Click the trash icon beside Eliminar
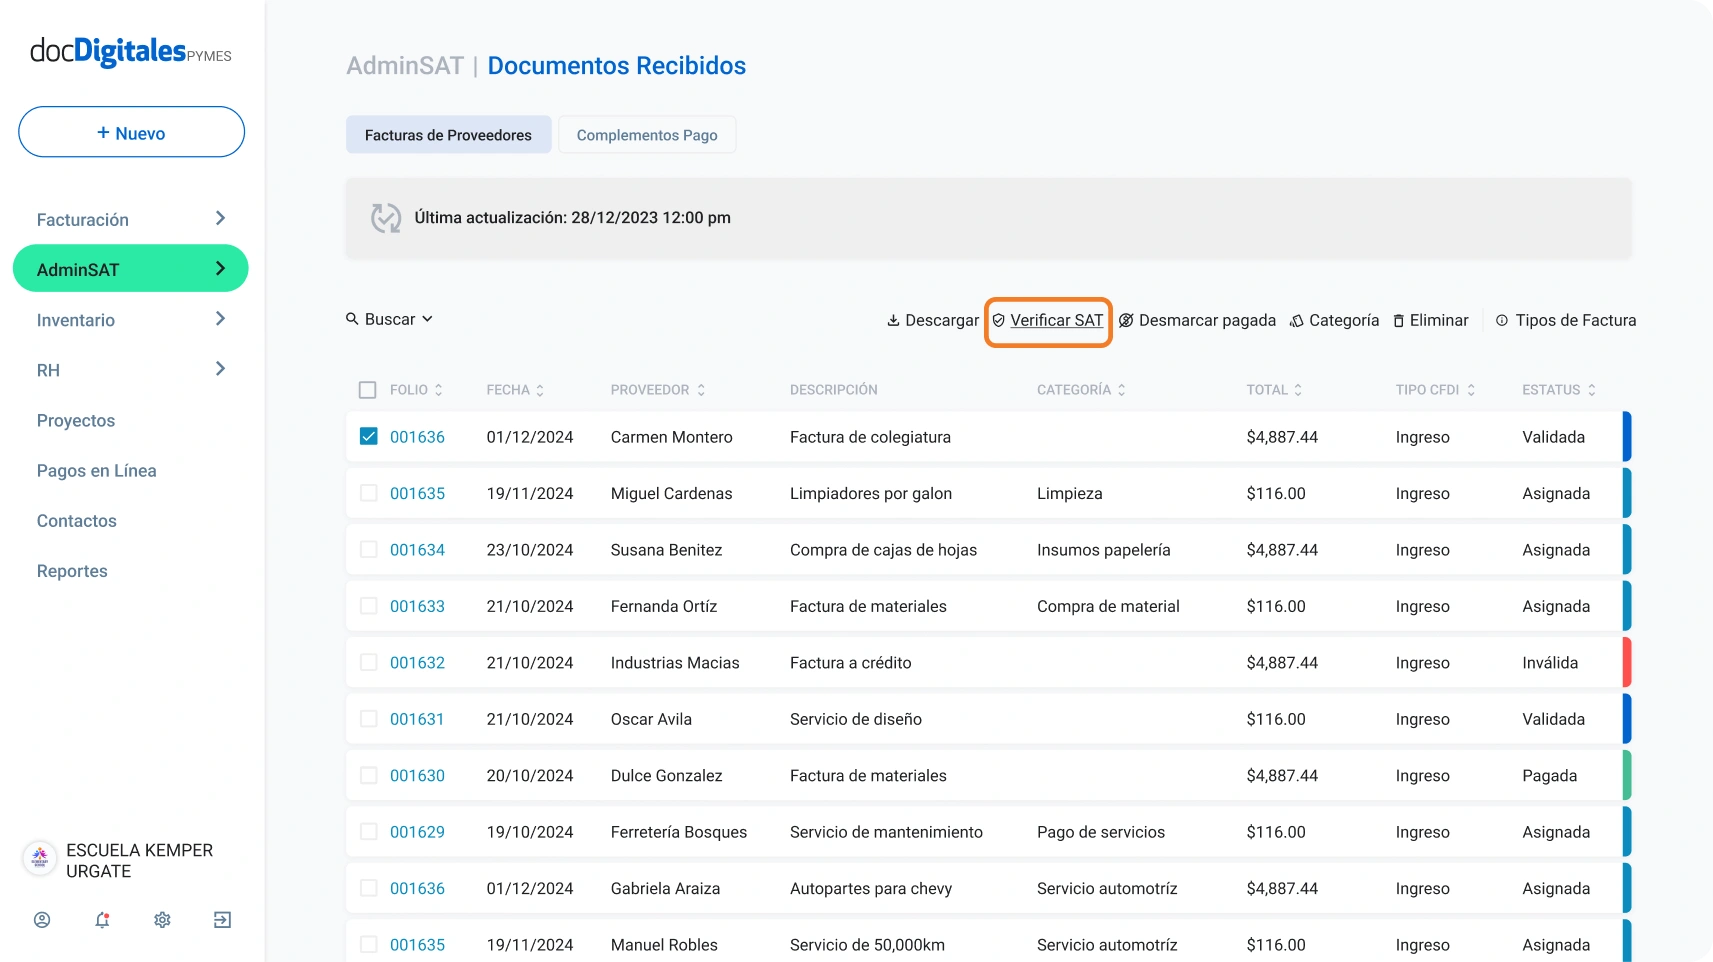Screen dimensions: 1713x962 tap(1399, 321)
